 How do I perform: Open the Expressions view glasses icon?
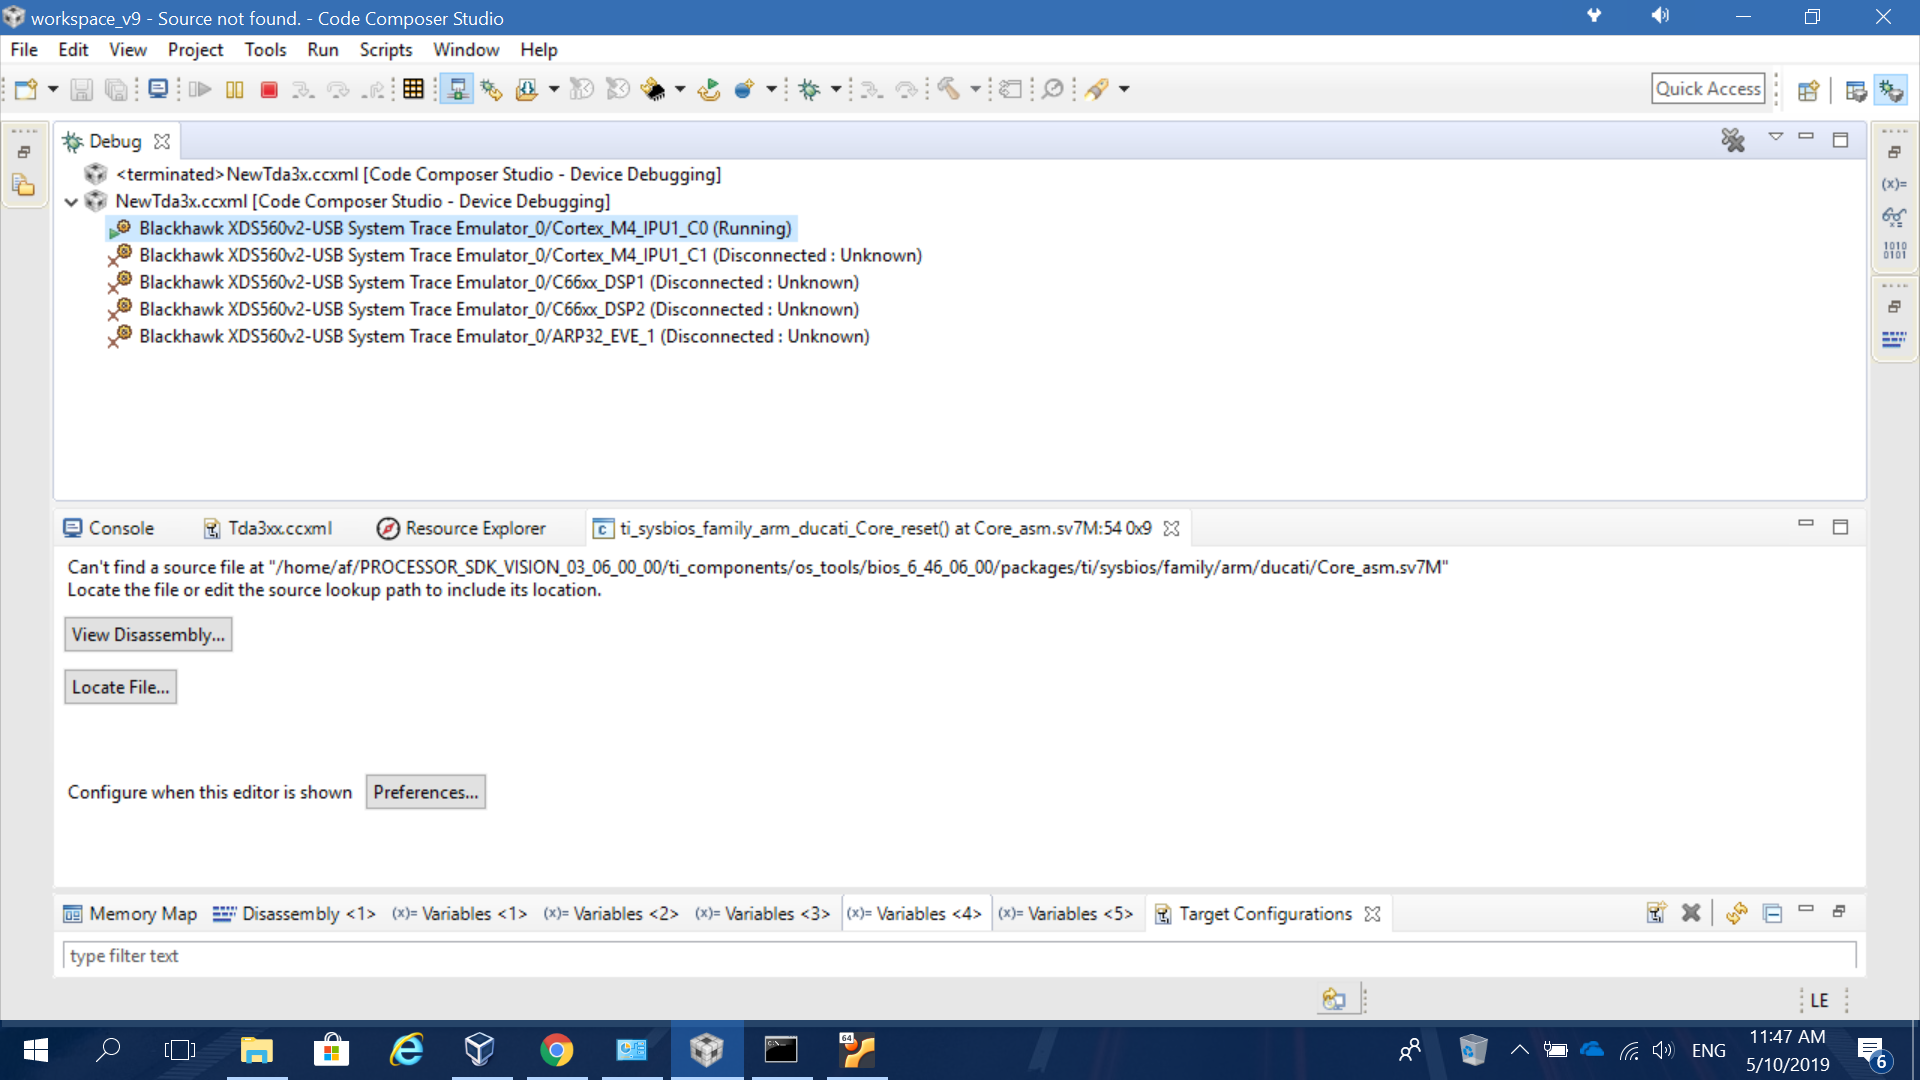[x=1894, y=217]
